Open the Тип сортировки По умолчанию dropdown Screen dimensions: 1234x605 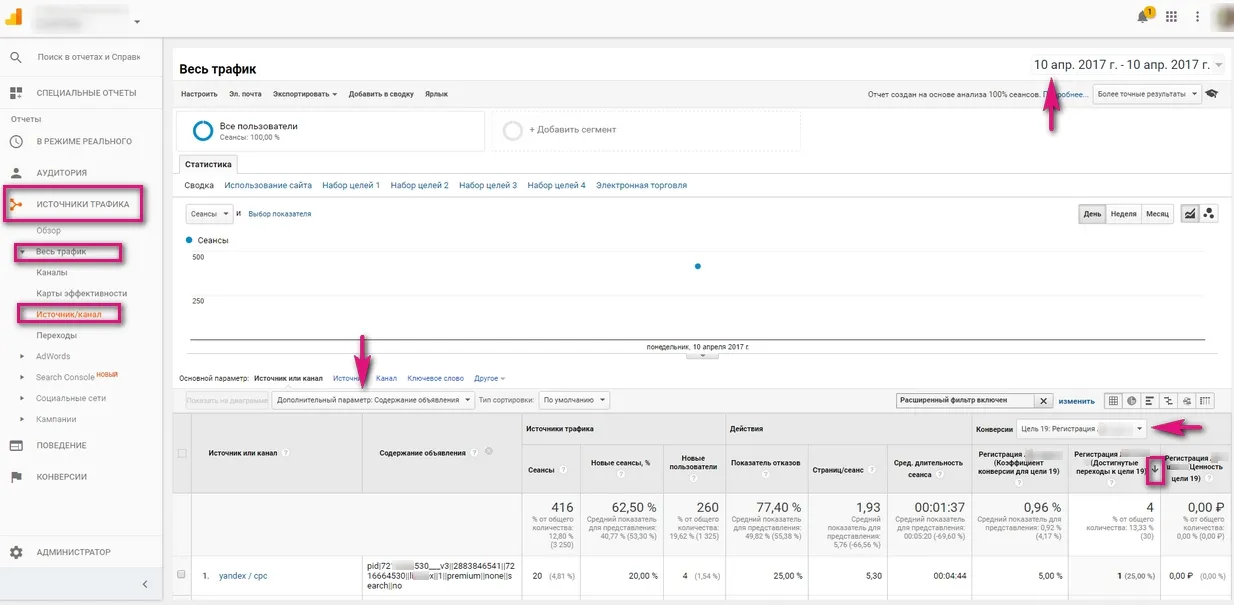pyautogui.click(x=574, y=400)
